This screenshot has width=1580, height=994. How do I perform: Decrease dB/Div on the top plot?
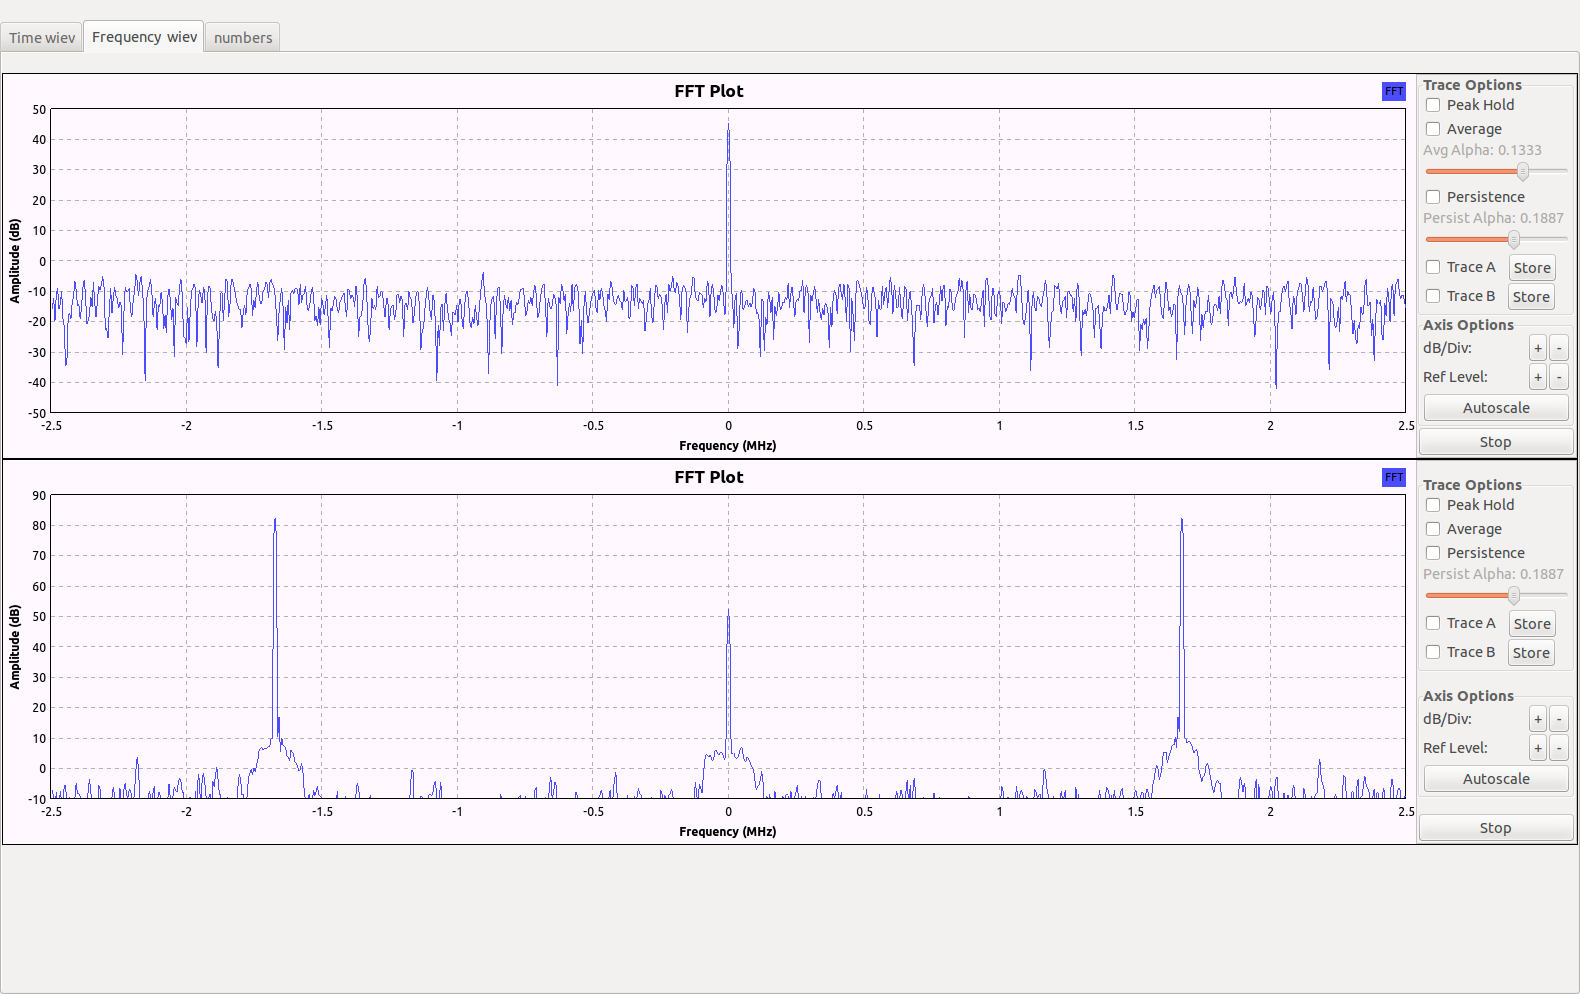pyautogui.click(x=1558, y=348)
